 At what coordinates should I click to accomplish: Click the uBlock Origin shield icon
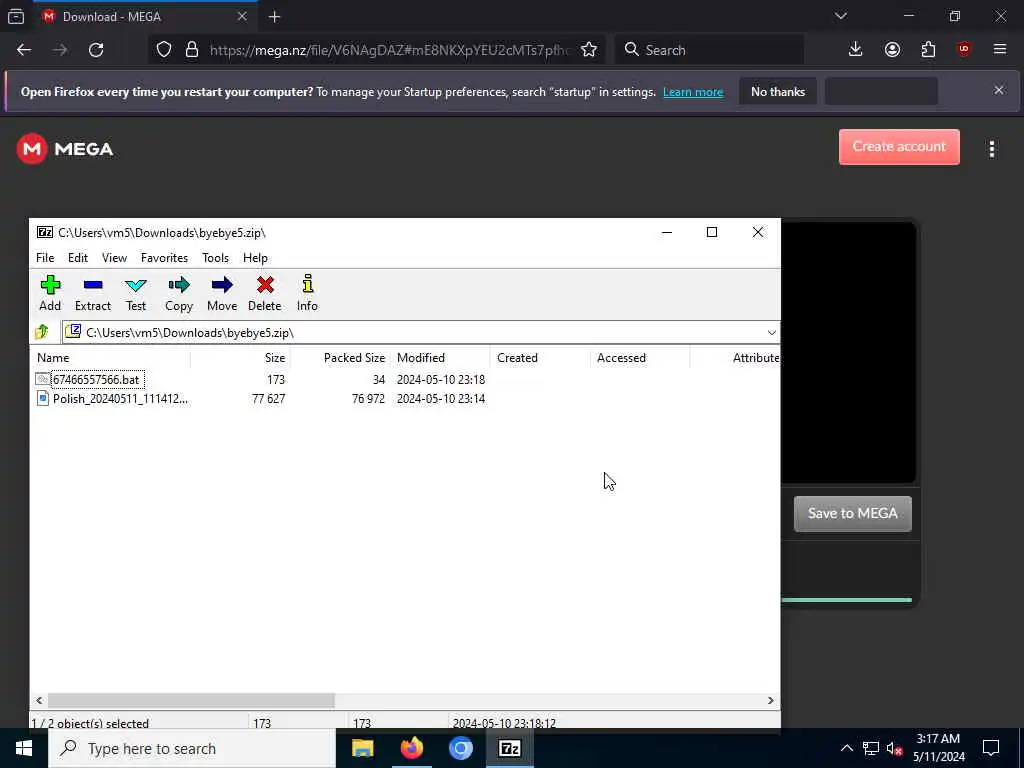pos(964,50)
